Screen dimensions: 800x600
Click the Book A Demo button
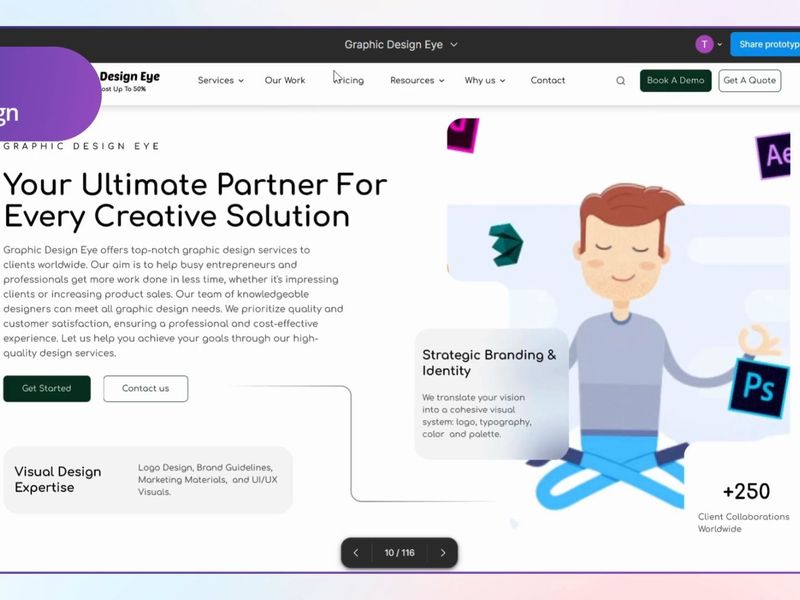click(676, 81)
